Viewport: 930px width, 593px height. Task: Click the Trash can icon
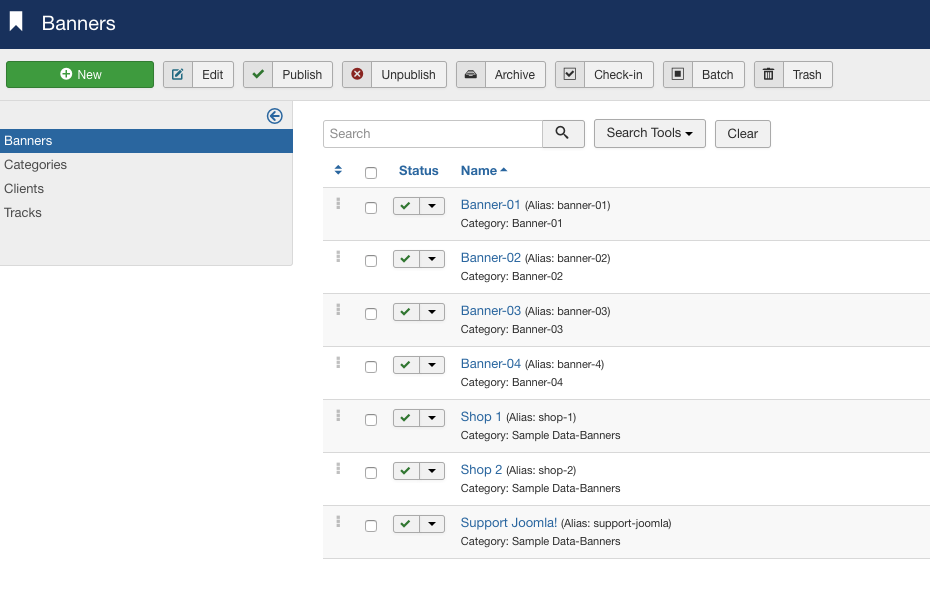pyautogui.click(x=768, y=75)
